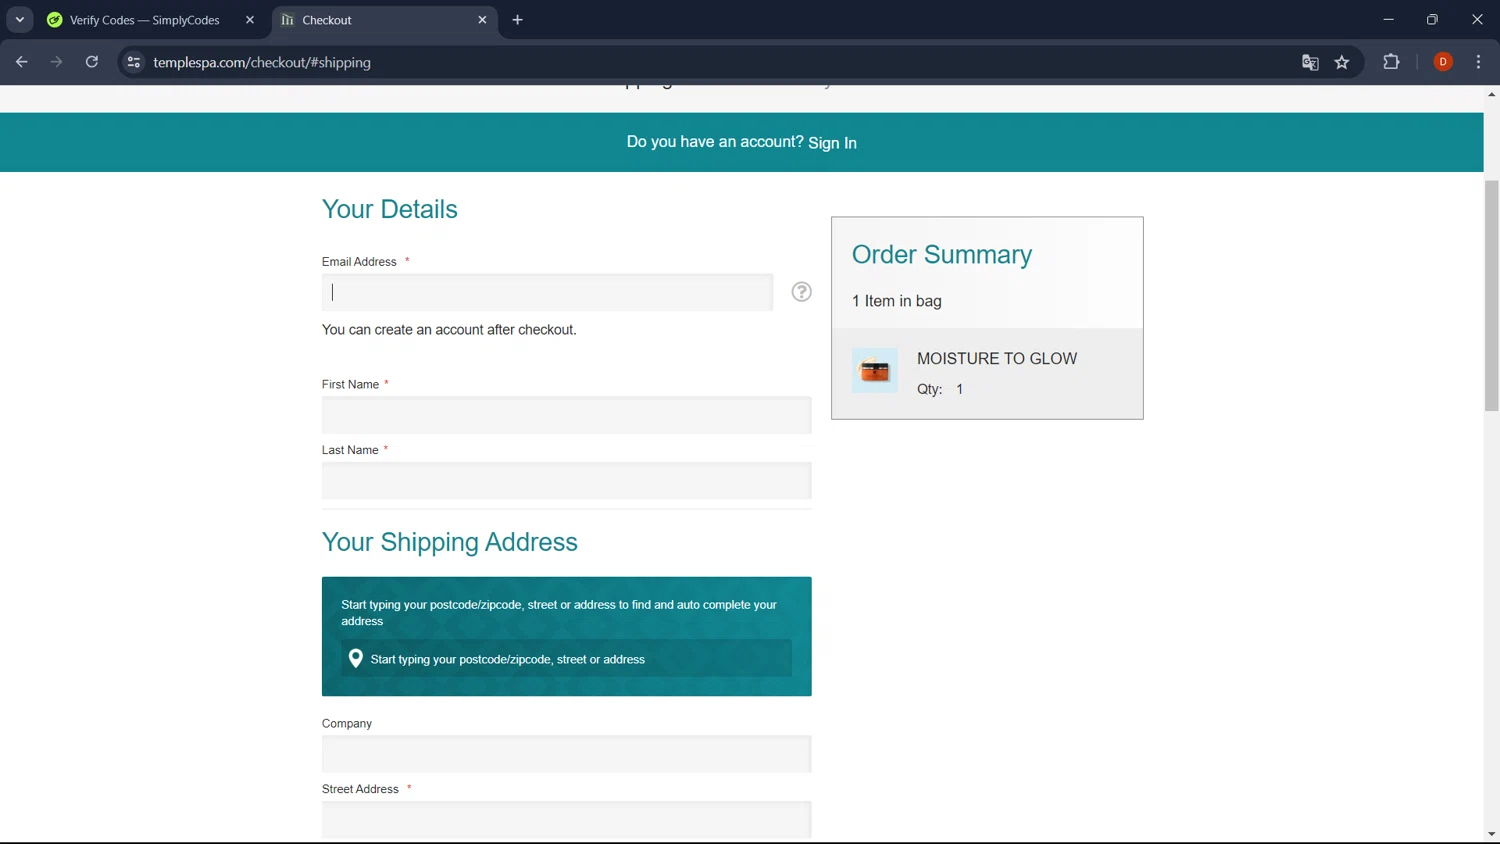Go back to the previous page
1500x844 pixels.
coord(22,62)
